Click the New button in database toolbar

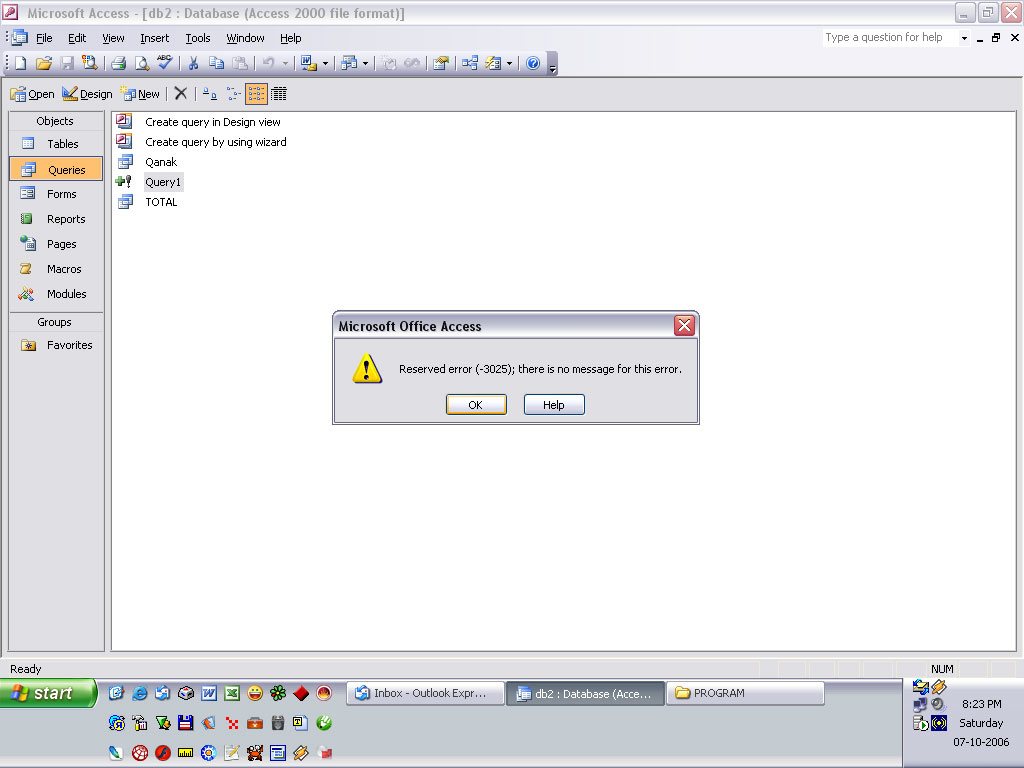(140, 94)
